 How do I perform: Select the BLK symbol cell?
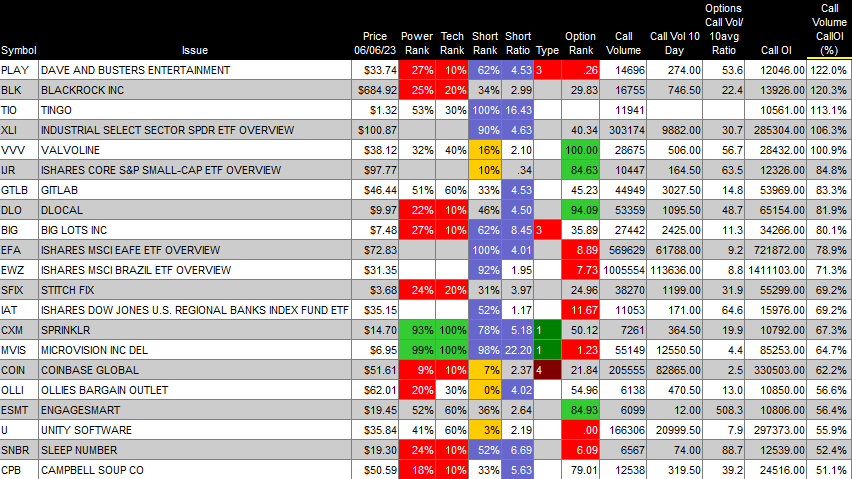[19, 90]
